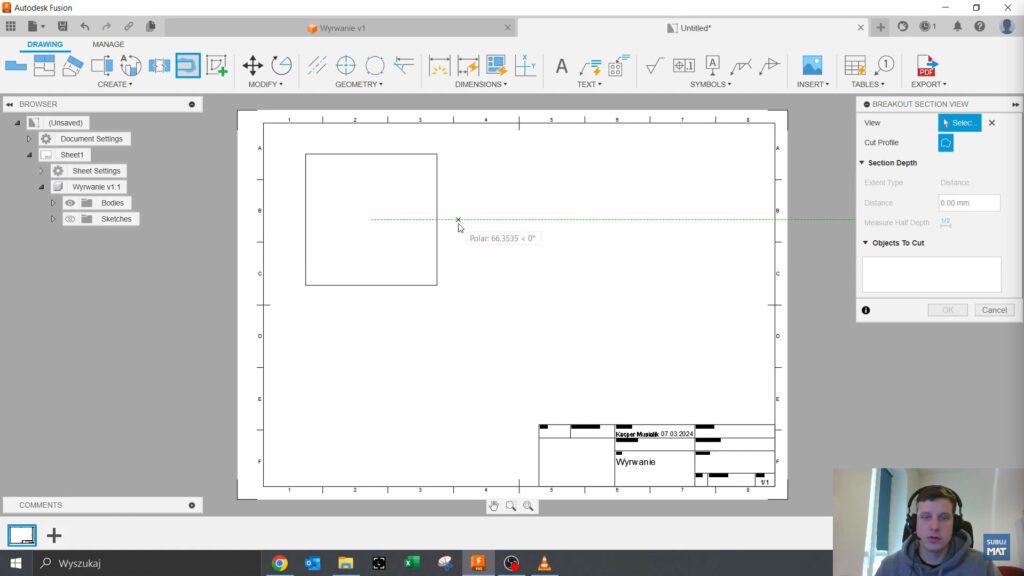This screenshot has height=576, width=1024.
Task: Collapse the Objects To Cut section
Action: [x=865, y=242]
